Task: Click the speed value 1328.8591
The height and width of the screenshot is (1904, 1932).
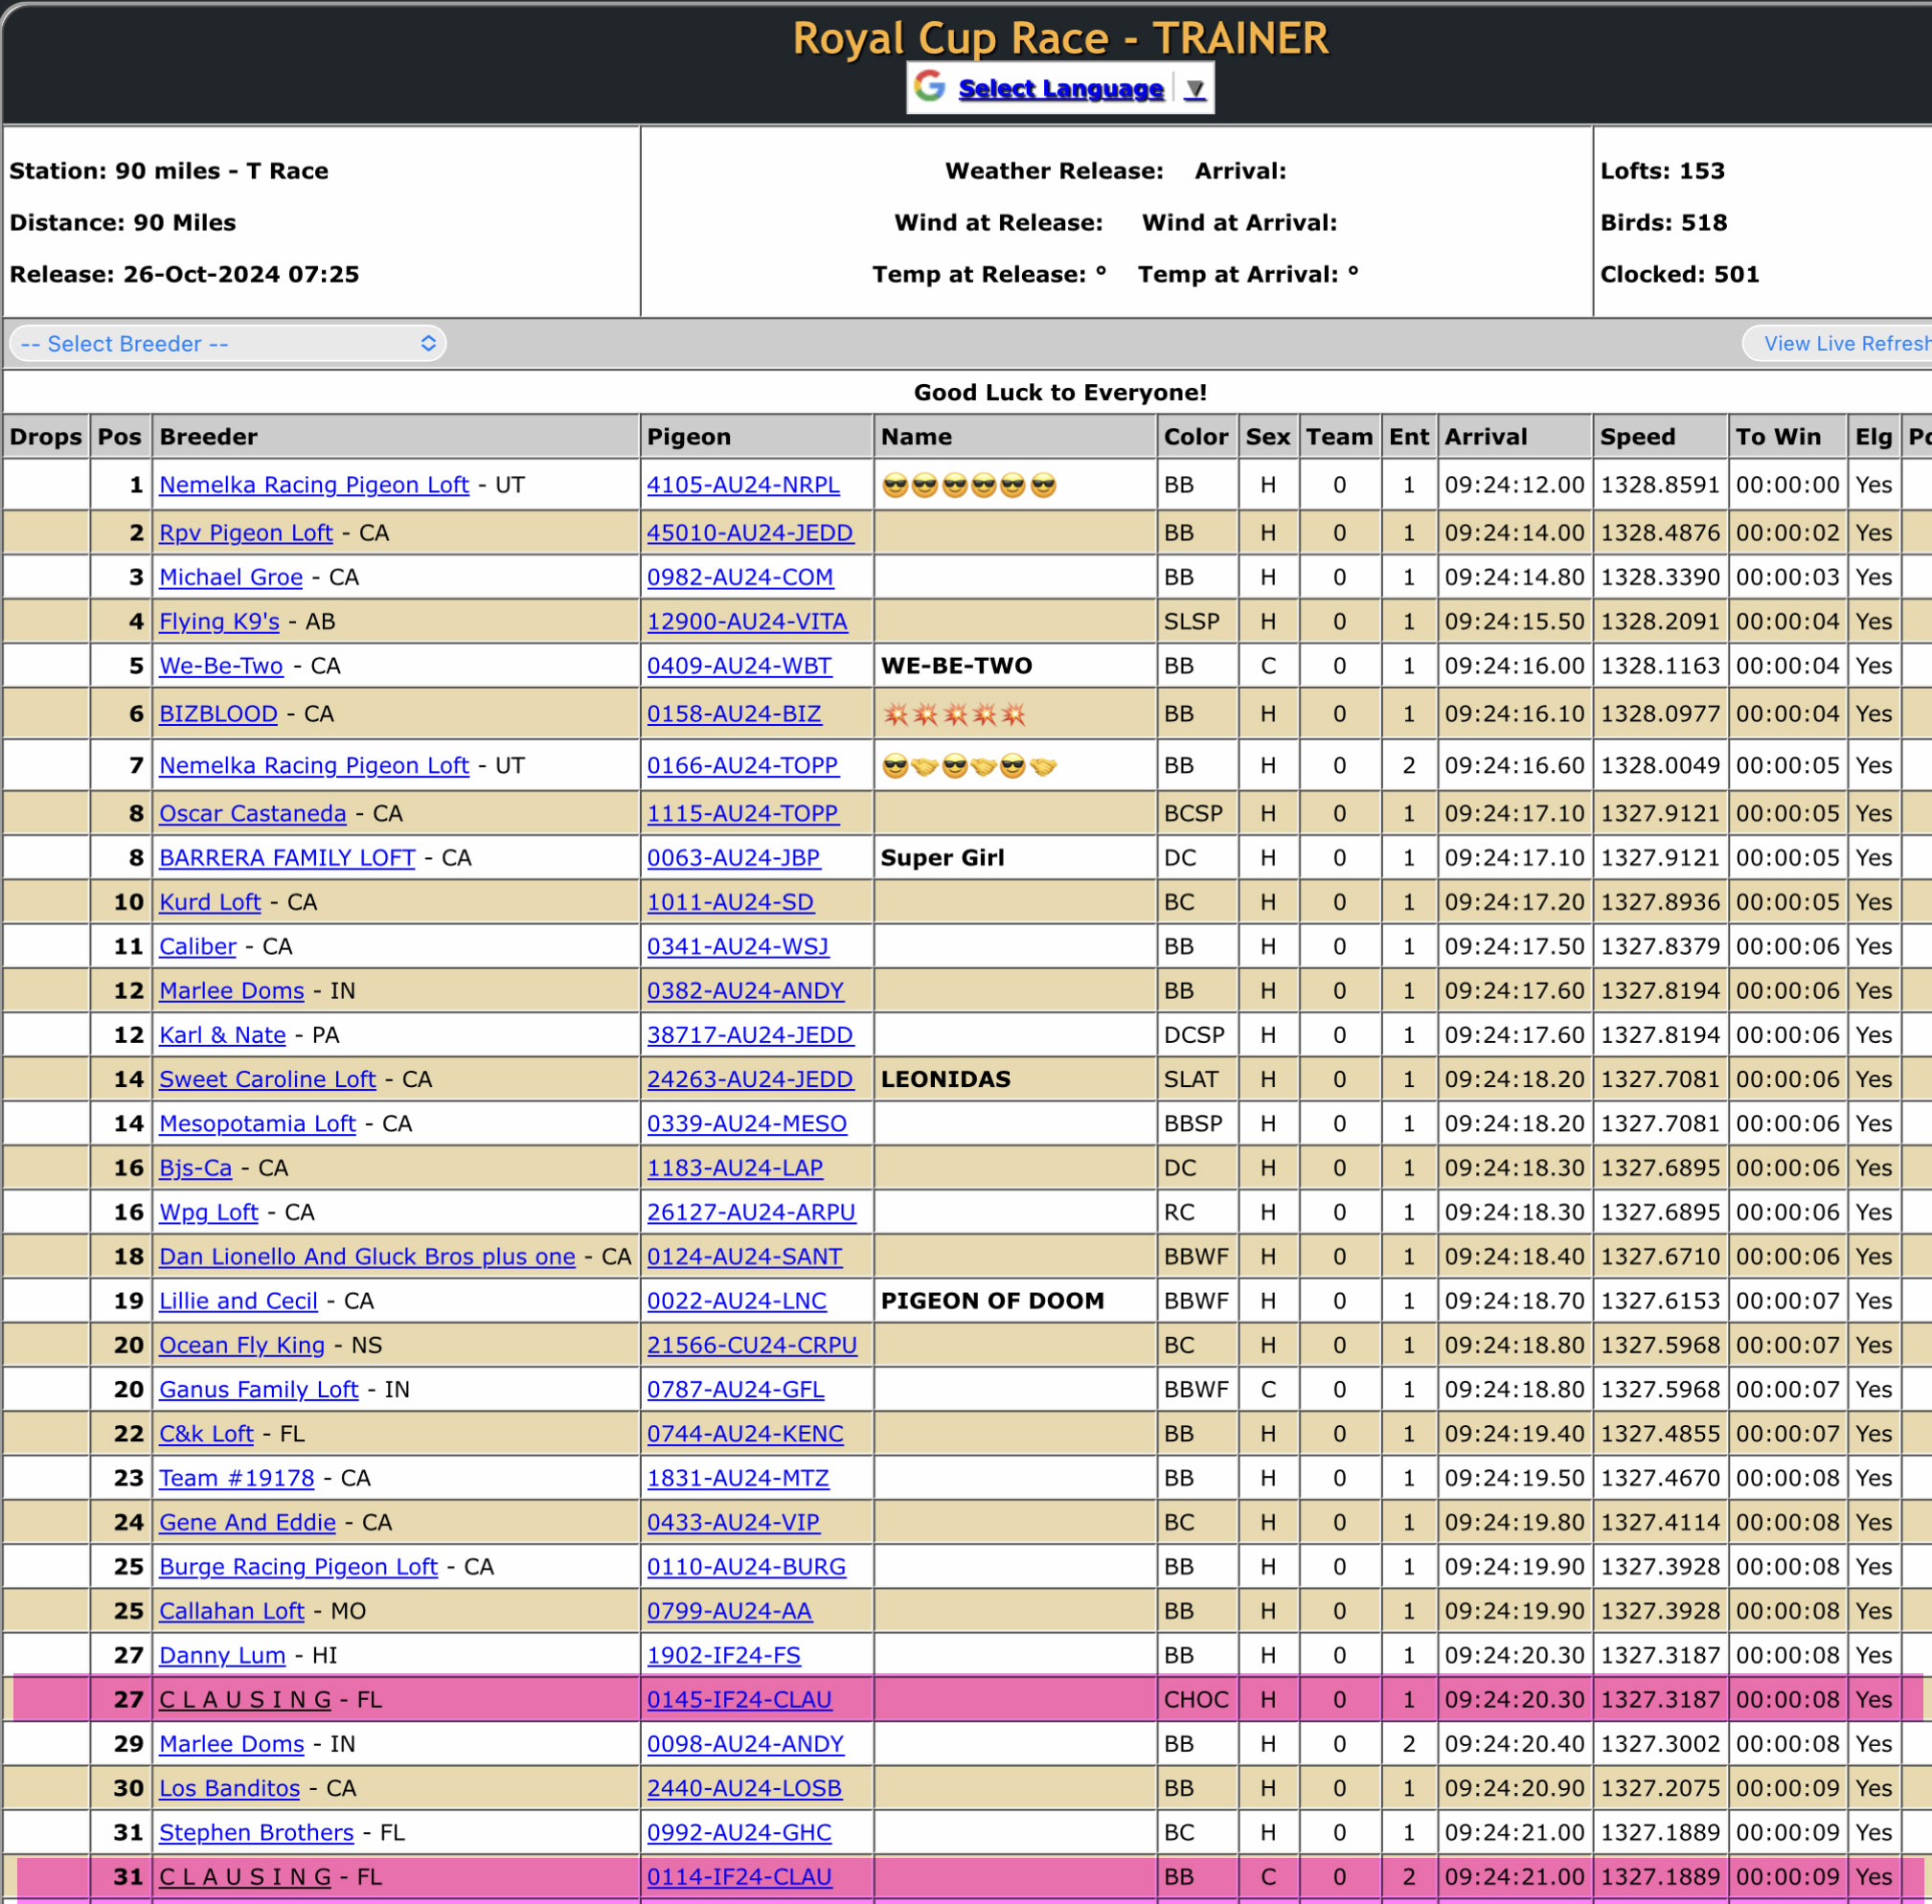Action: tap(1659, 485)
